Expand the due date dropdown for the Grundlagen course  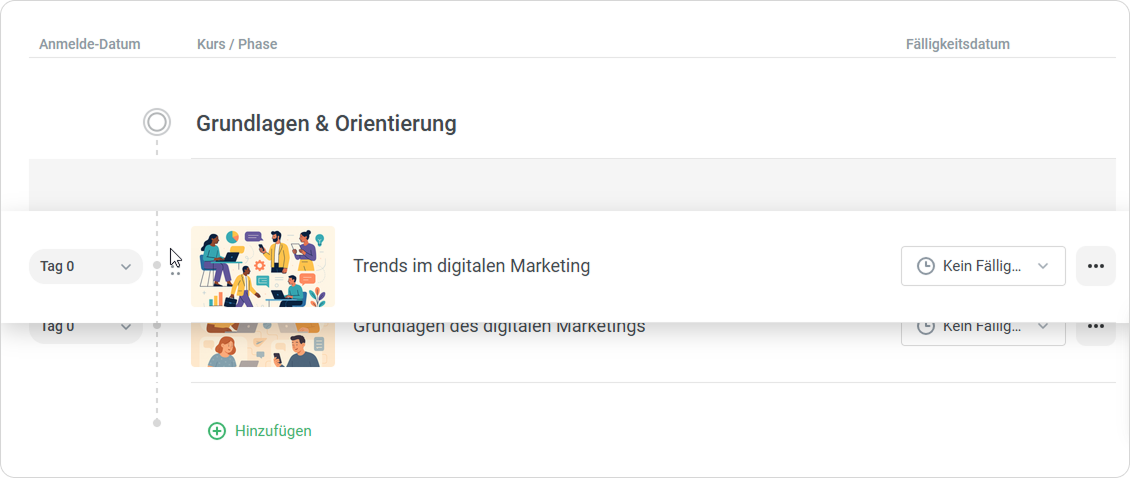click(x=982, y=331)
